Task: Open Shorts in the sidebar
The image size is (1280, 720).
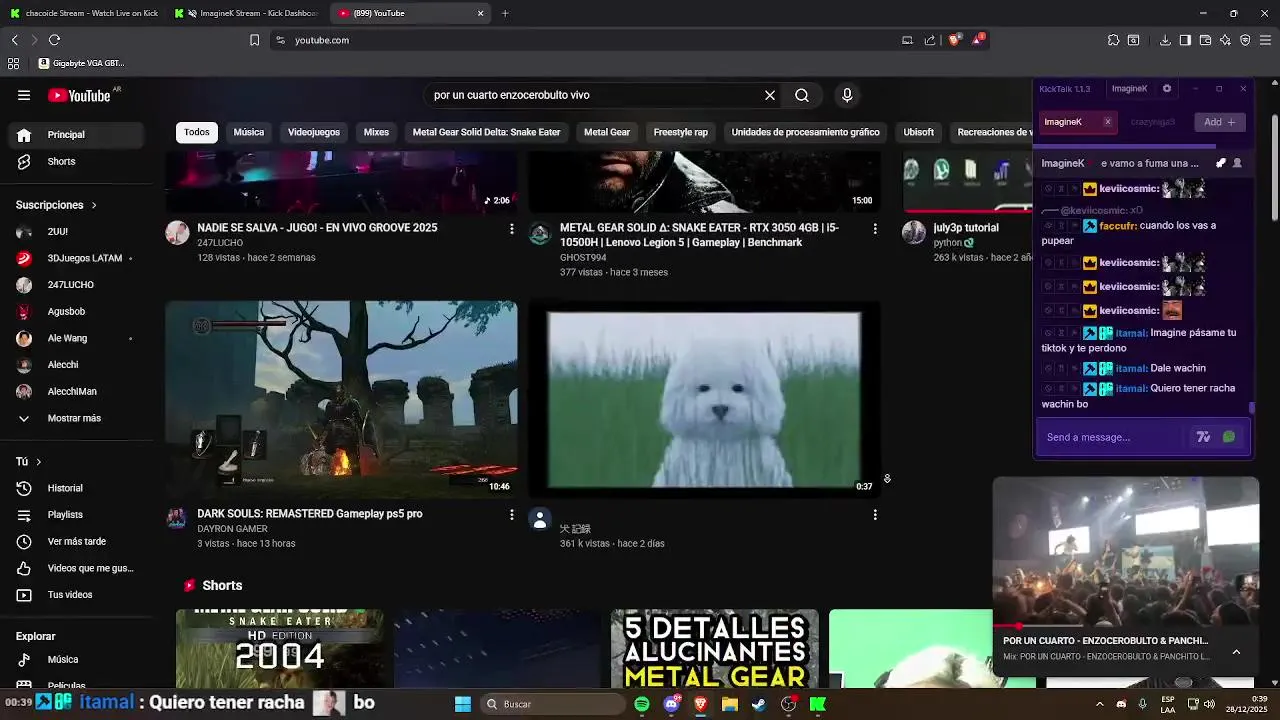Action: (76, 161)
